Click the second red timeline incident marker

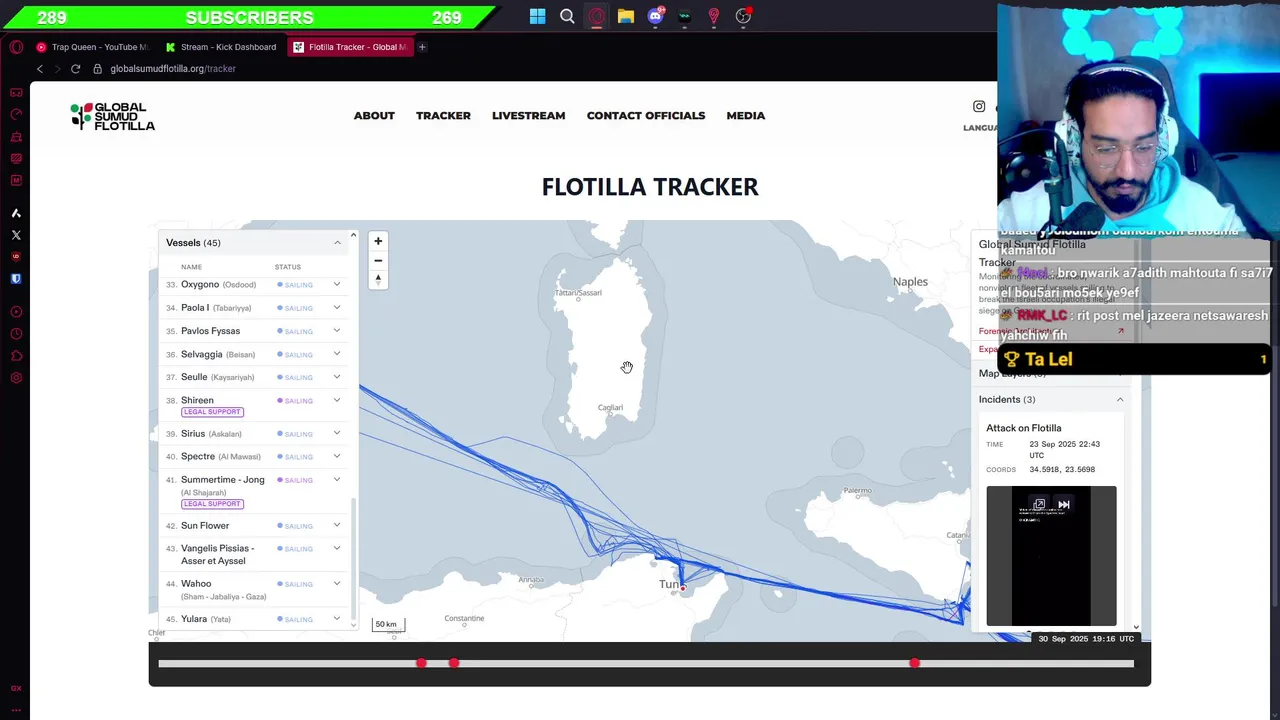(x=454, y=663)
